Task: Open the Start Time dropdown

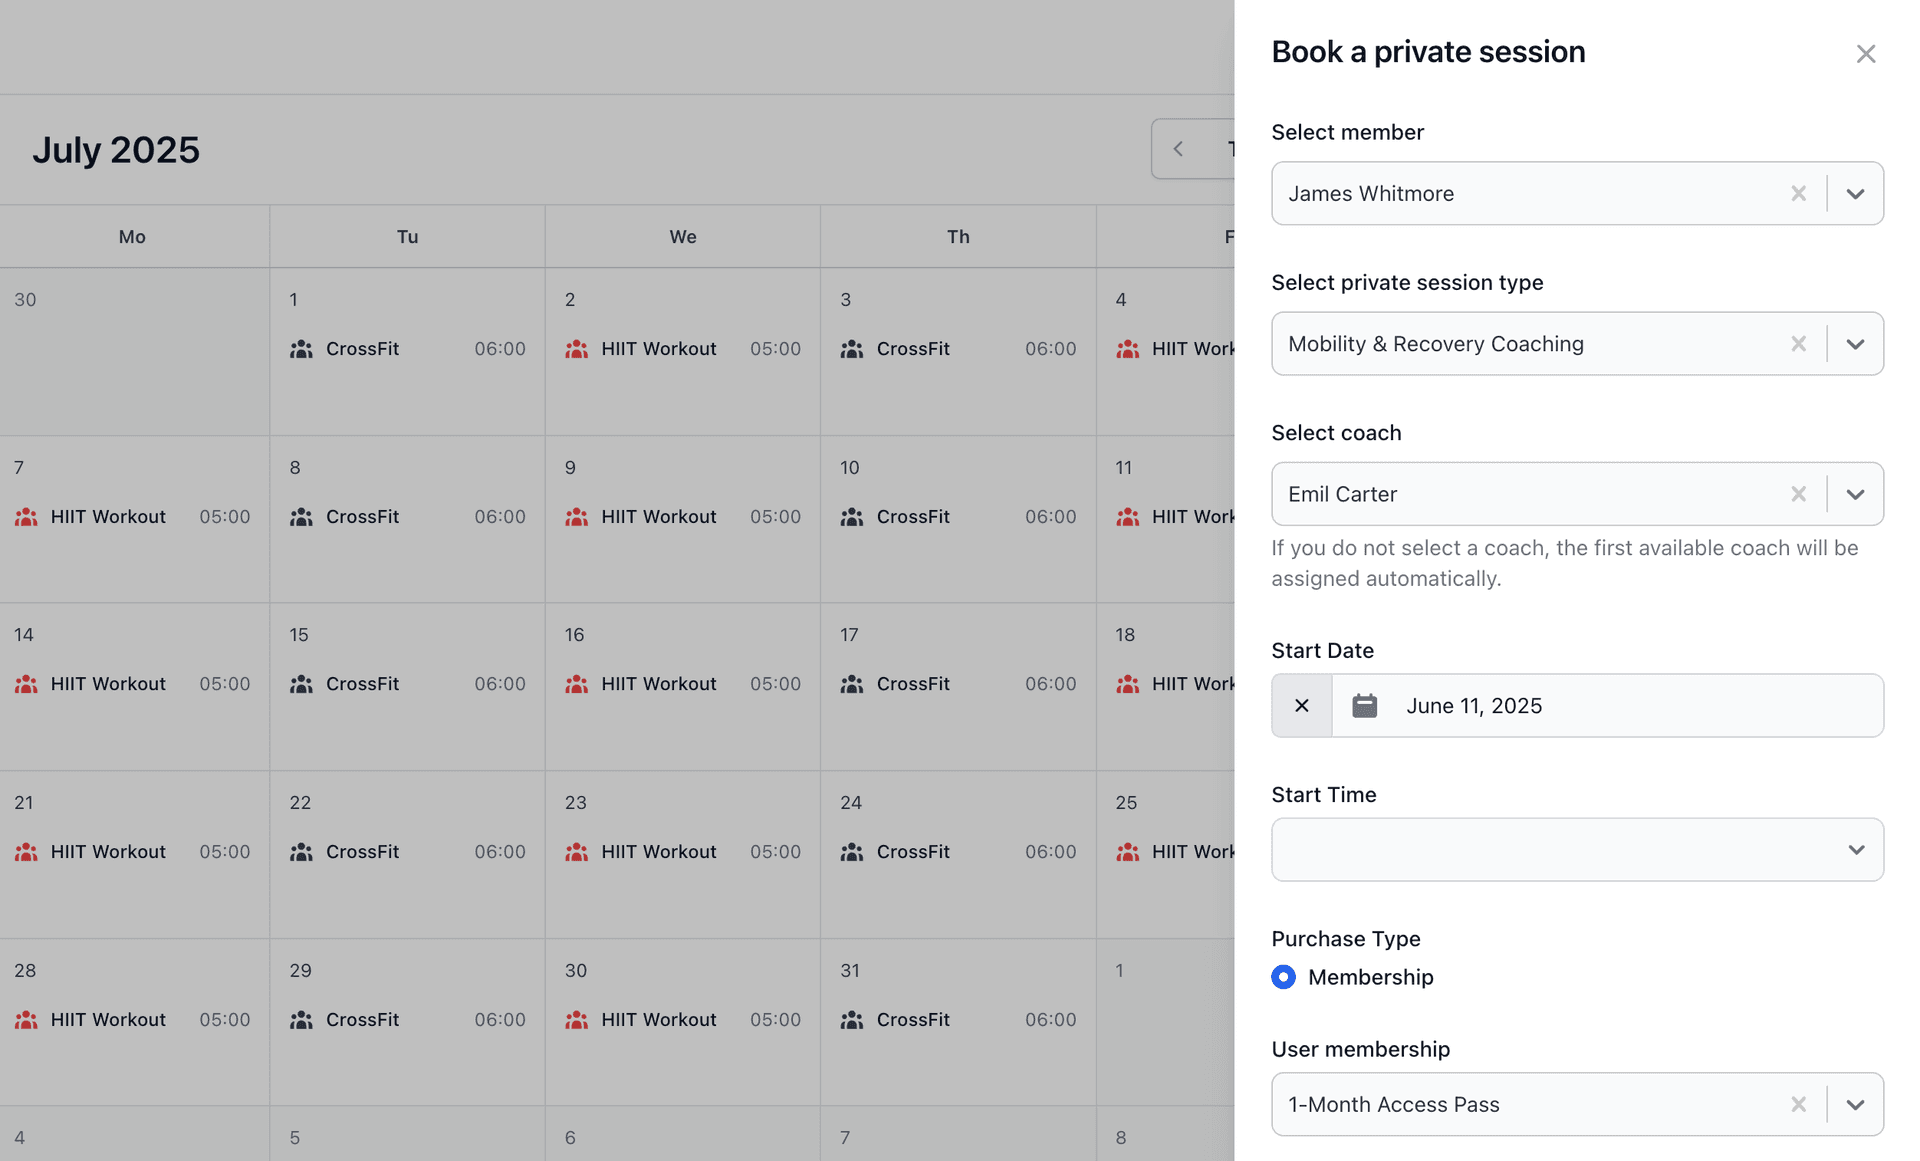Action: click(1857, 849)
